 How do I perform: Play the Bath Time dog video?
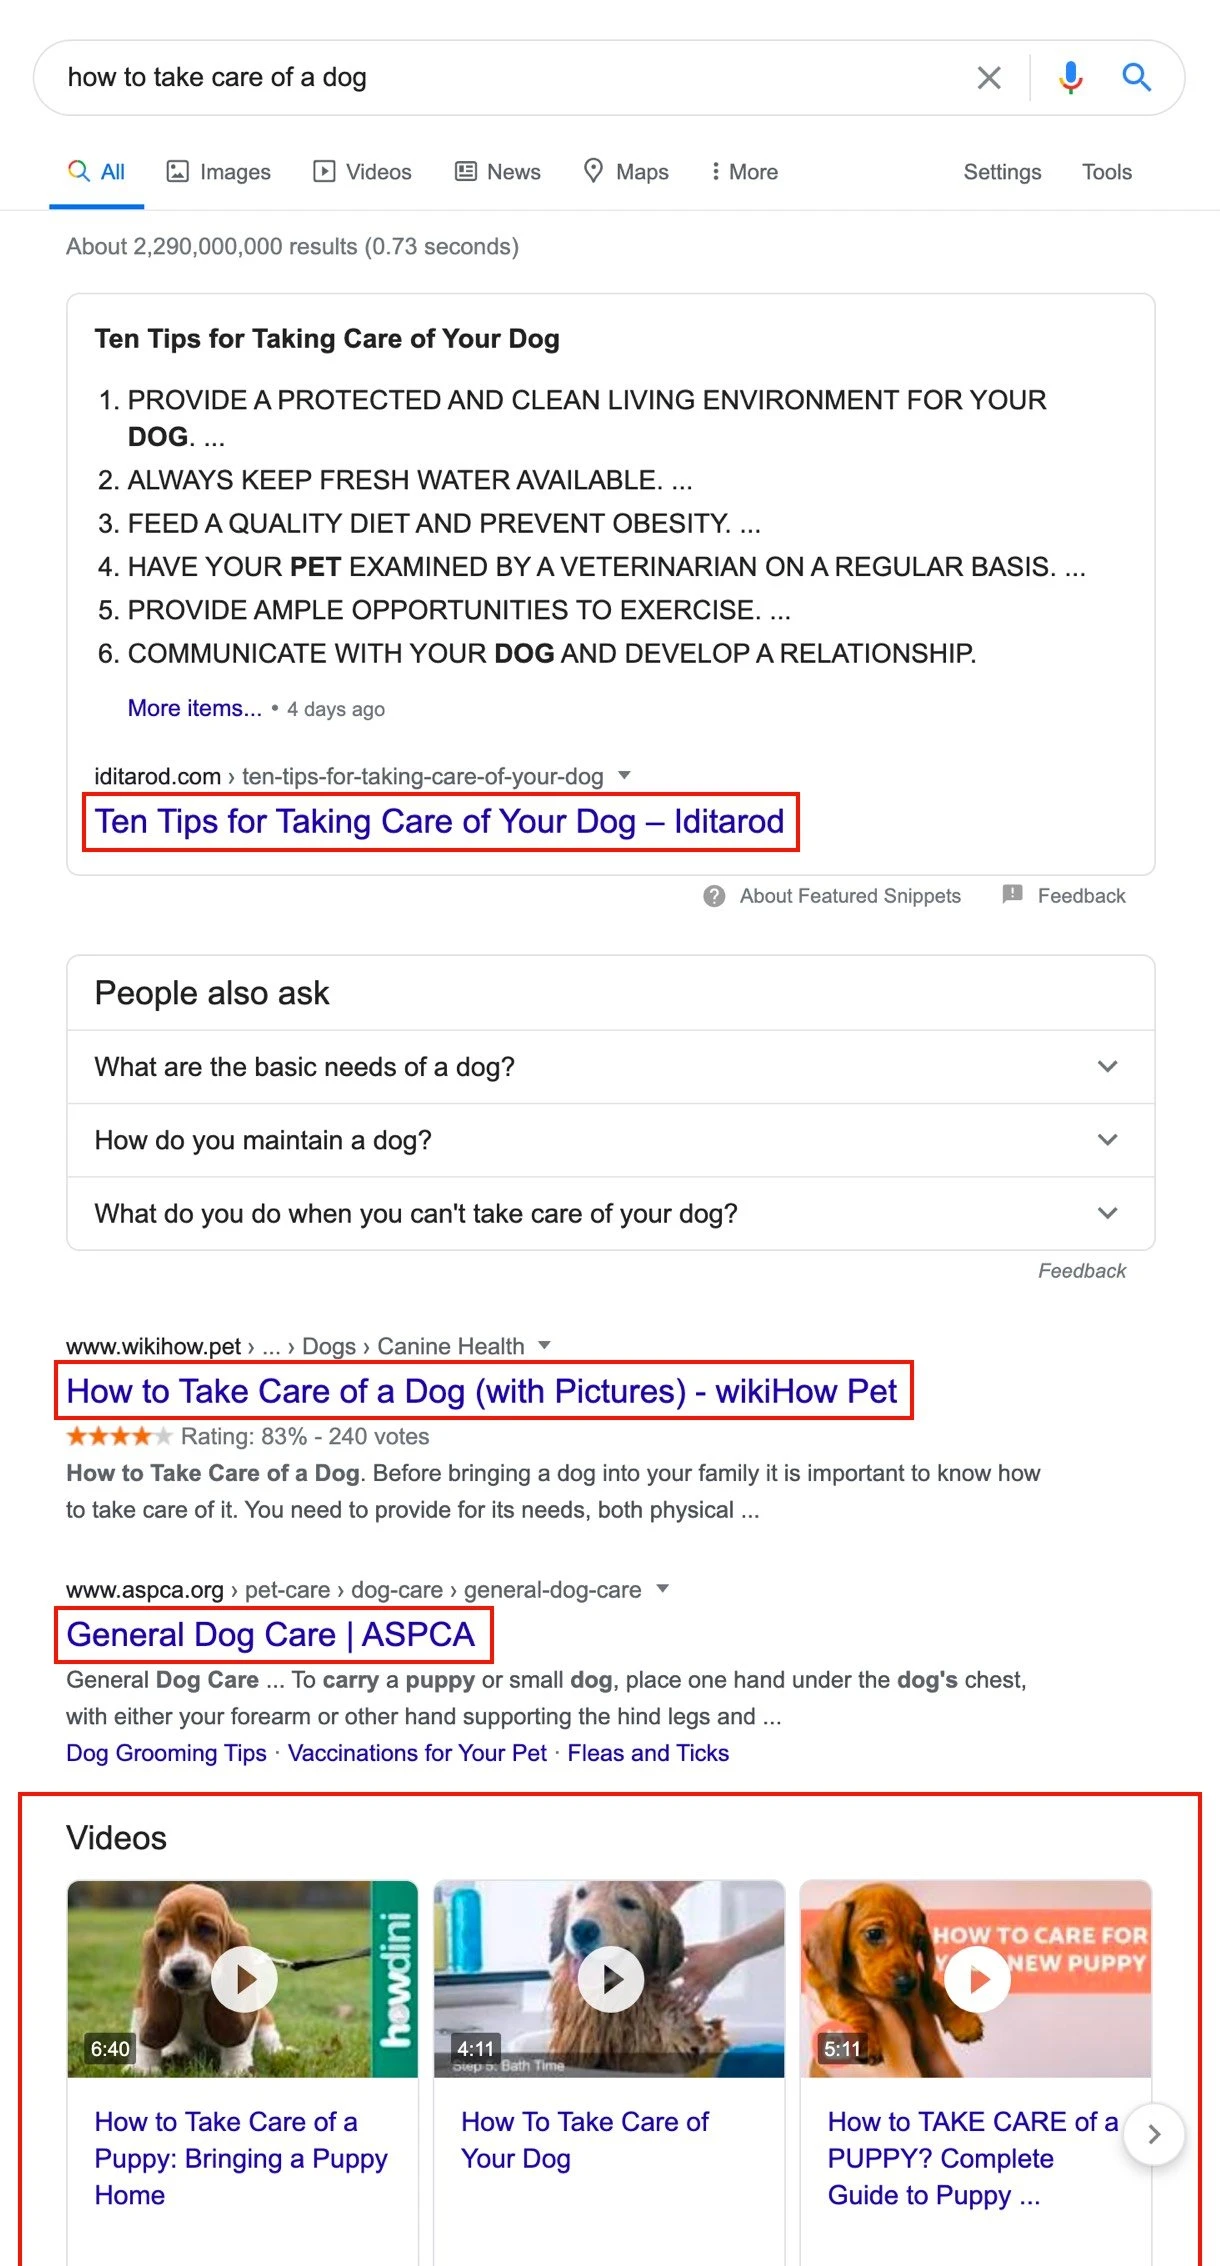tap(610, 1979)
